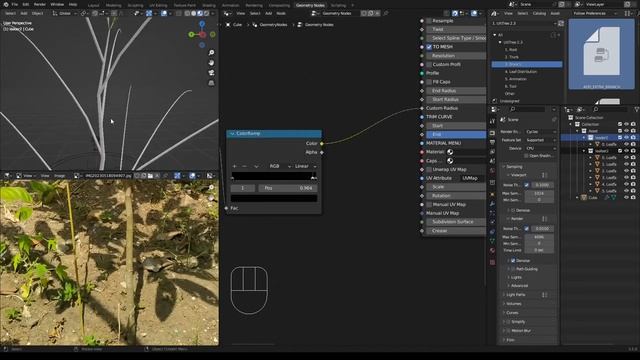Click the ColorRamp Pos value field

point(287,188)
